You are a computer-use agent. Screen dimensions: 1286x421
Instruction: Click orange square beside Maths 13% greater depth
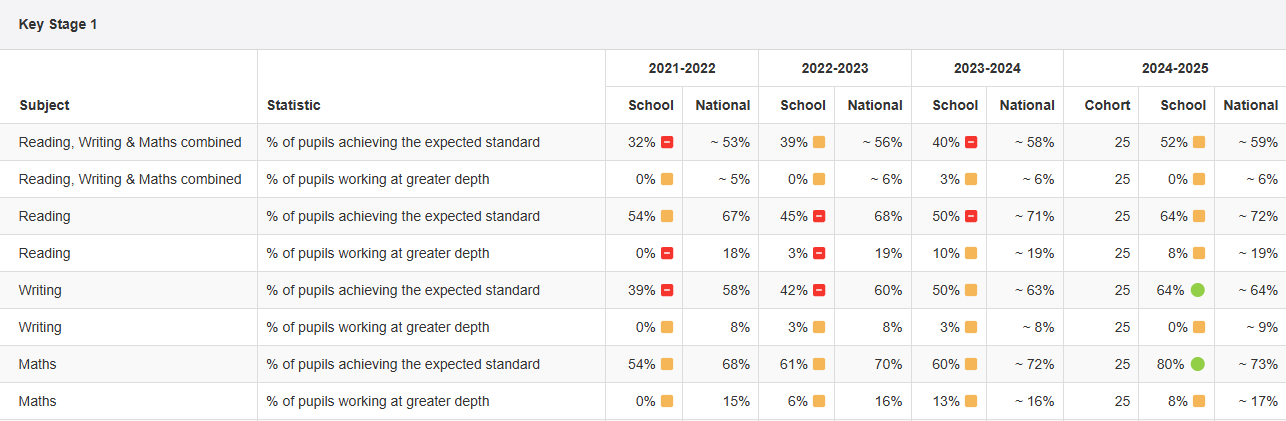(971, 402)
